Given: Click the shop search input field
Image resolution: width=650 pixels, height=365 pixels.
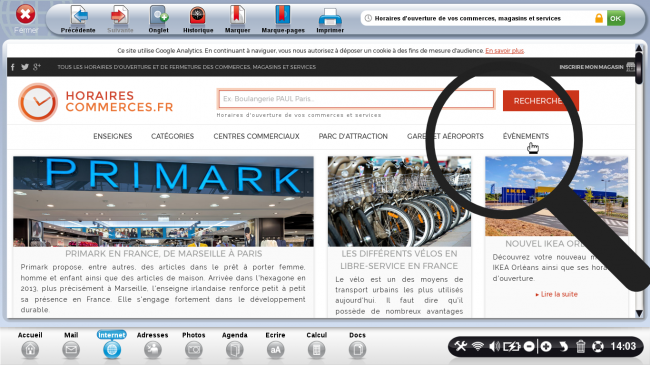Looking at the screenshot, I should click(356, 99).
